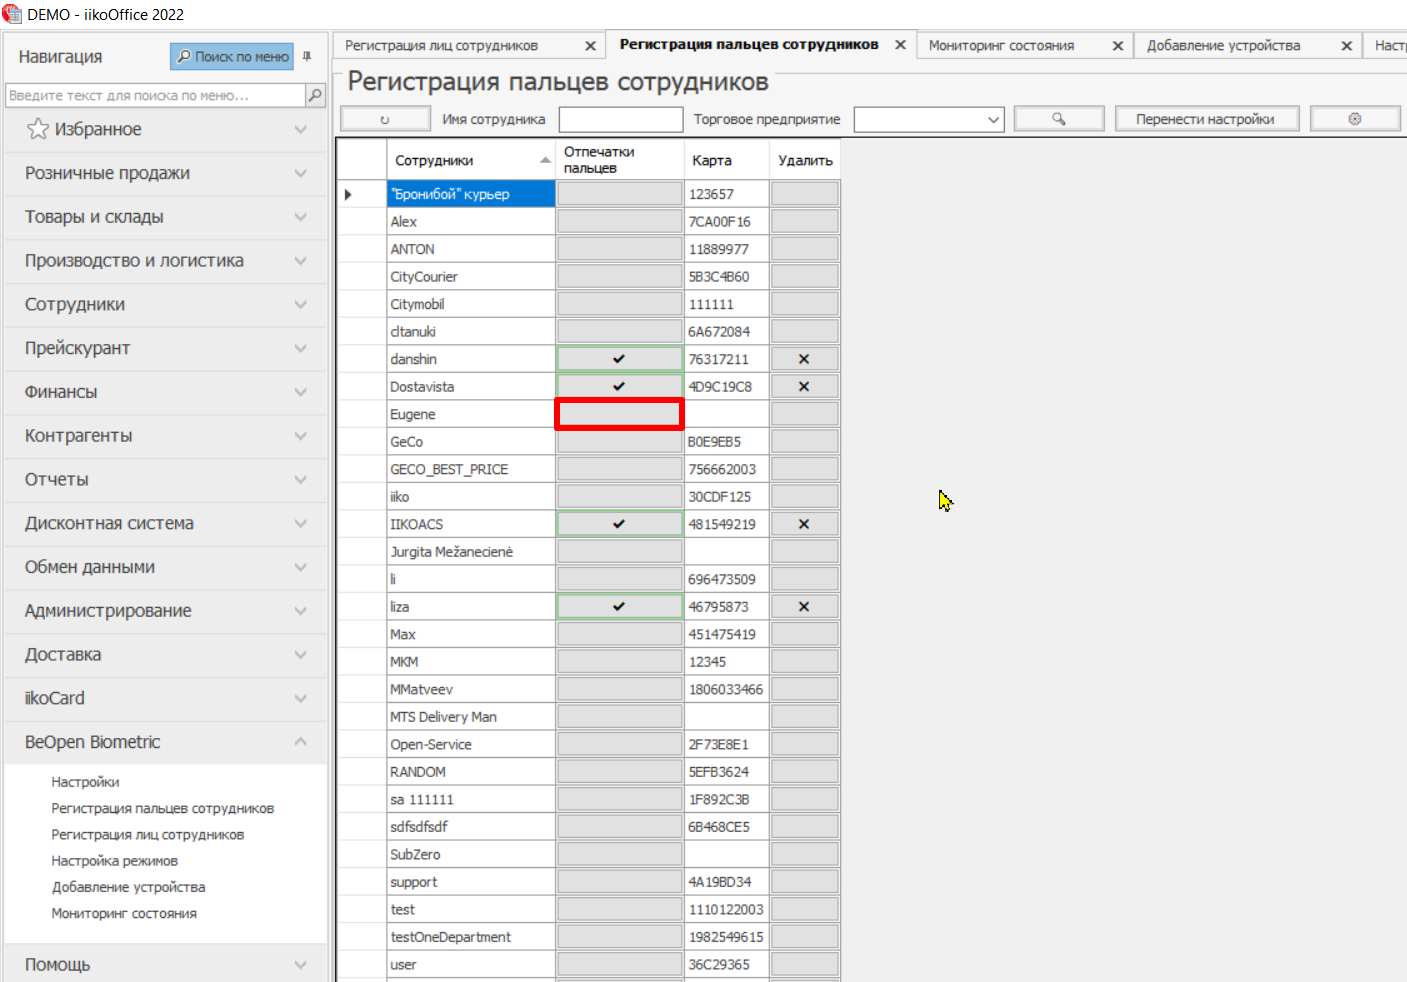1407x982 pixels.
Task: Click the fingerprint cell for Alex
Action: coord(619,221)
